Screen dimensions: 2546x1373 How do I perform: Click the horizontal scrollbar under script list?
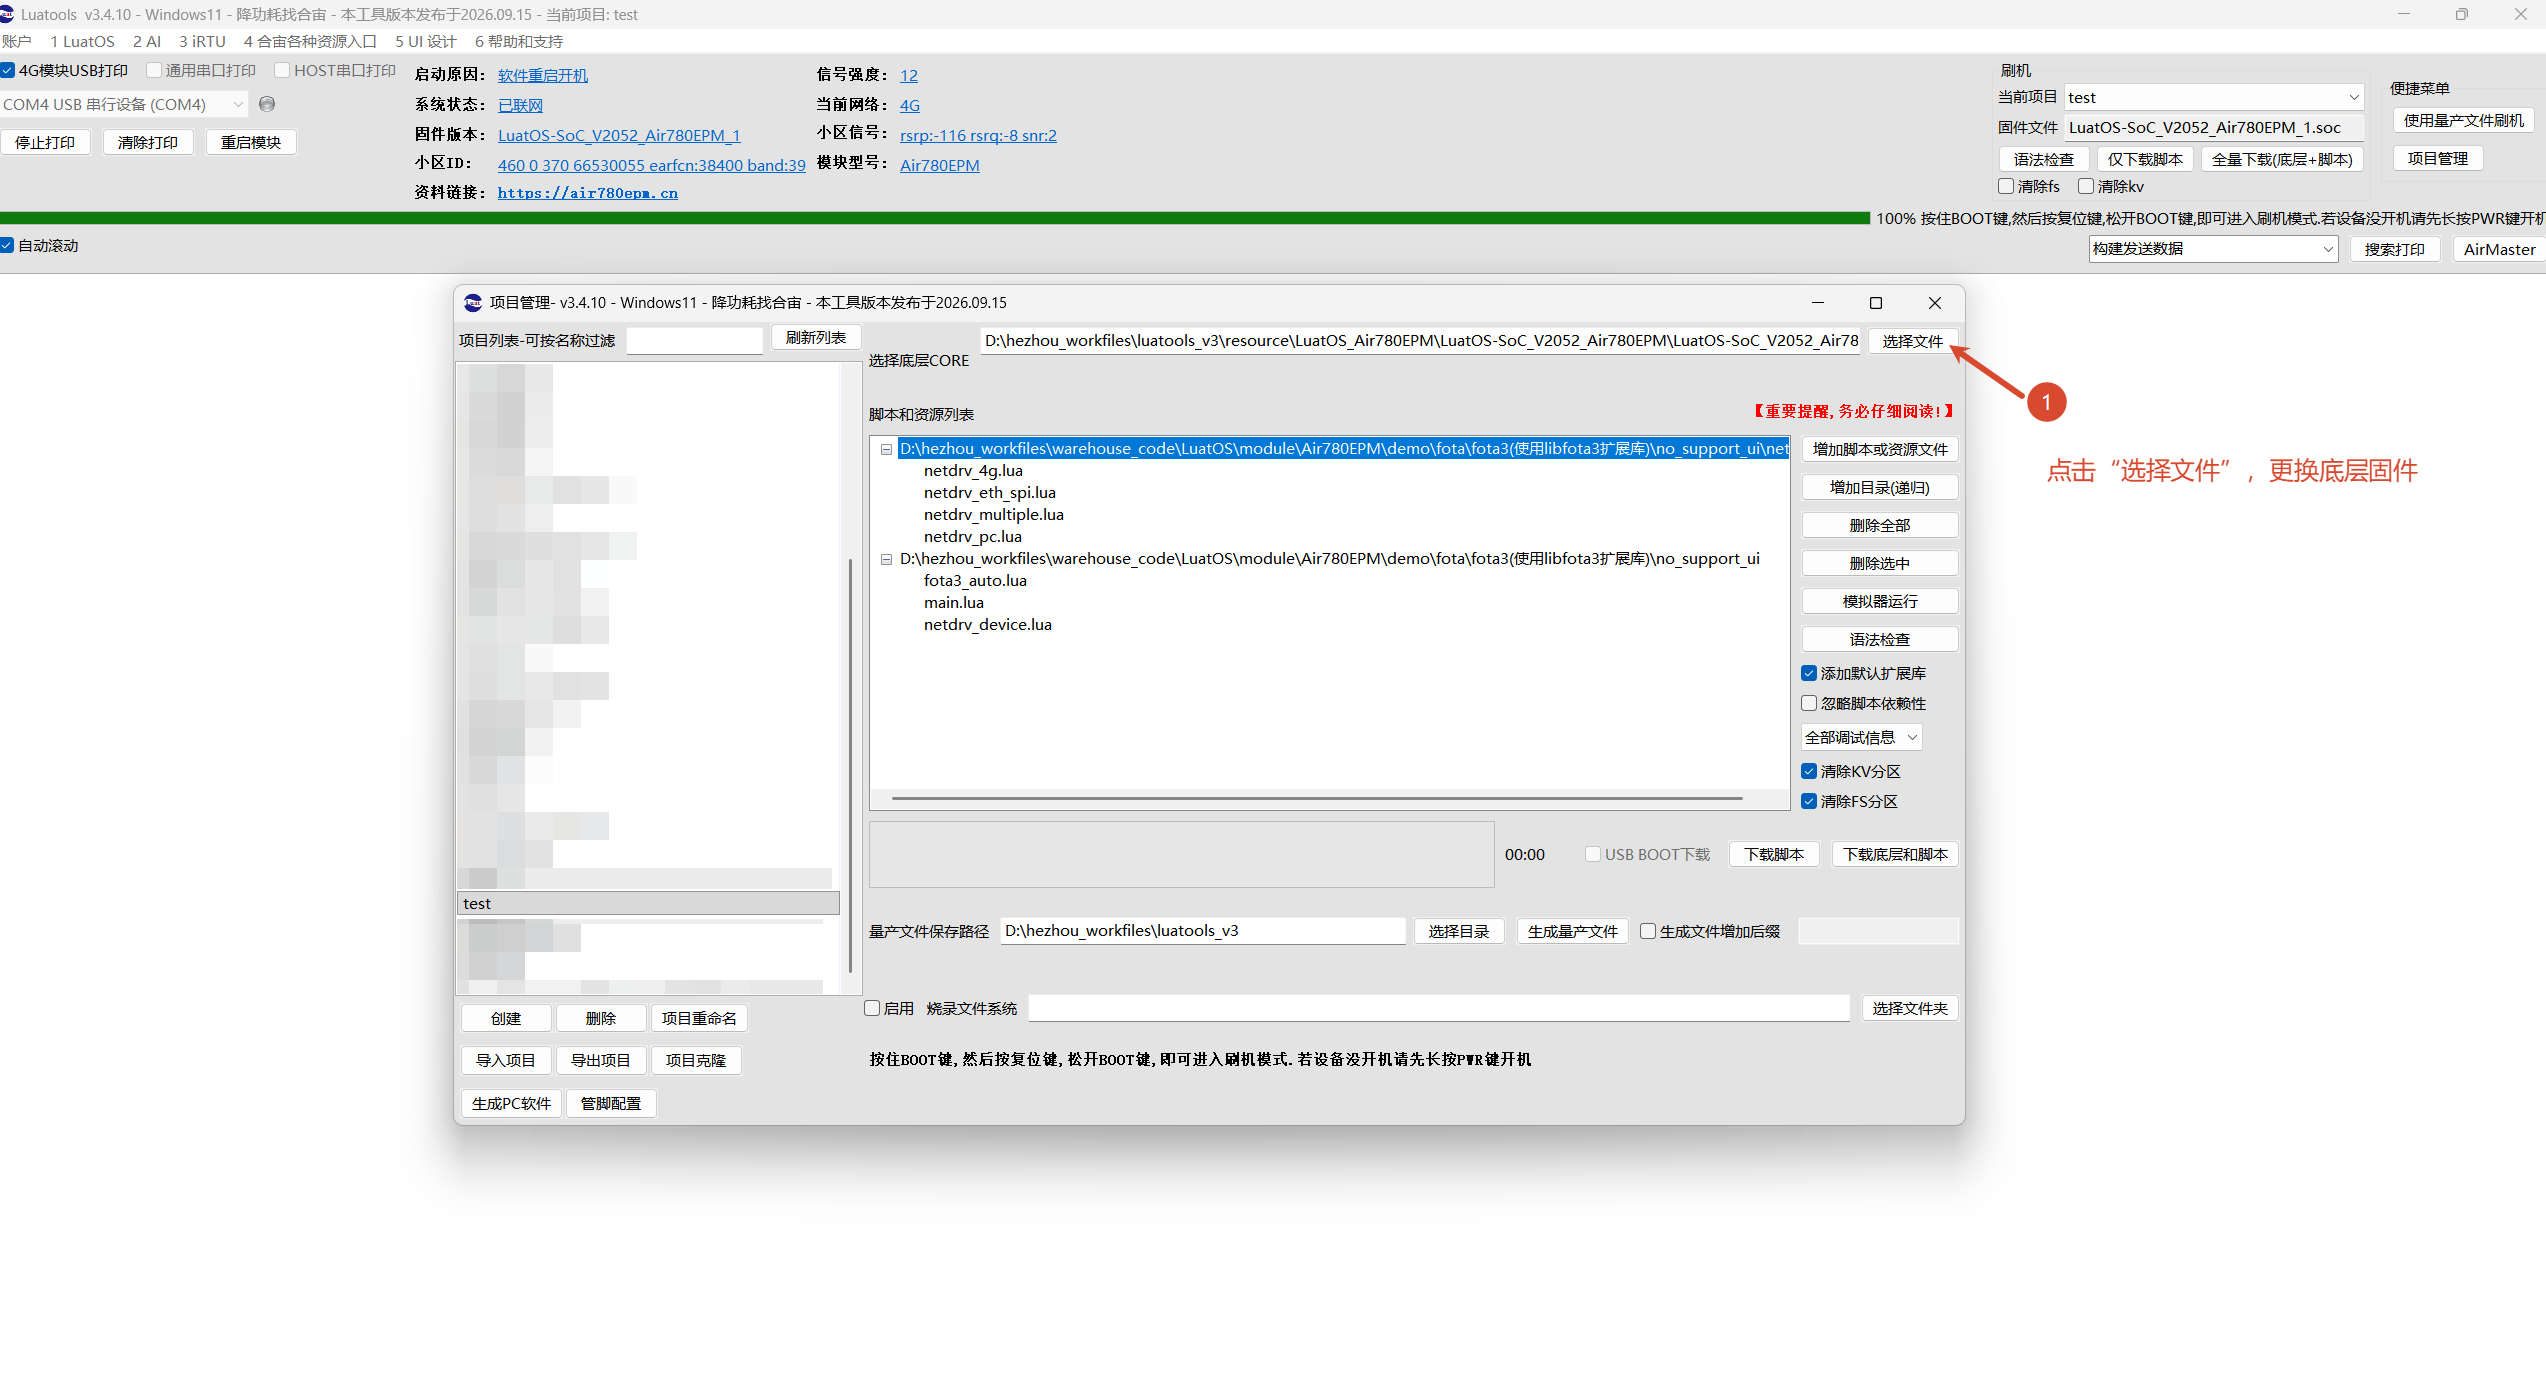1317,799
